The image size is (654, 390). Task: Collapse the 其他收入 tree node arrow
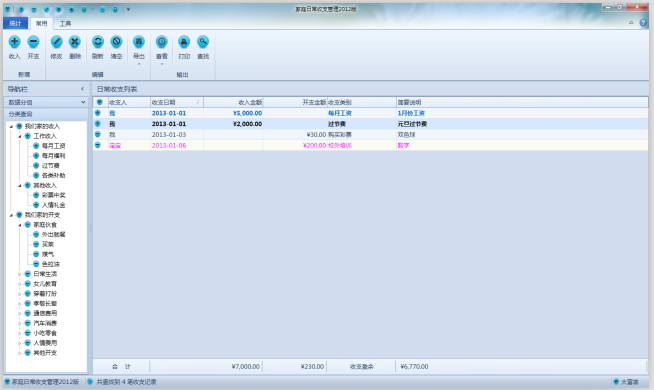click(20, 186)
